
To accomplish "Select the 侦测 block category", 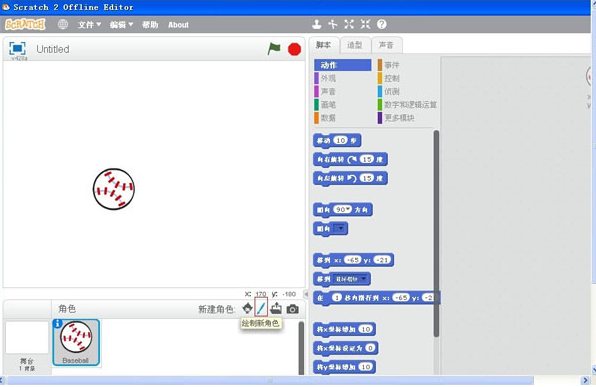I will [x=388, y=92].
